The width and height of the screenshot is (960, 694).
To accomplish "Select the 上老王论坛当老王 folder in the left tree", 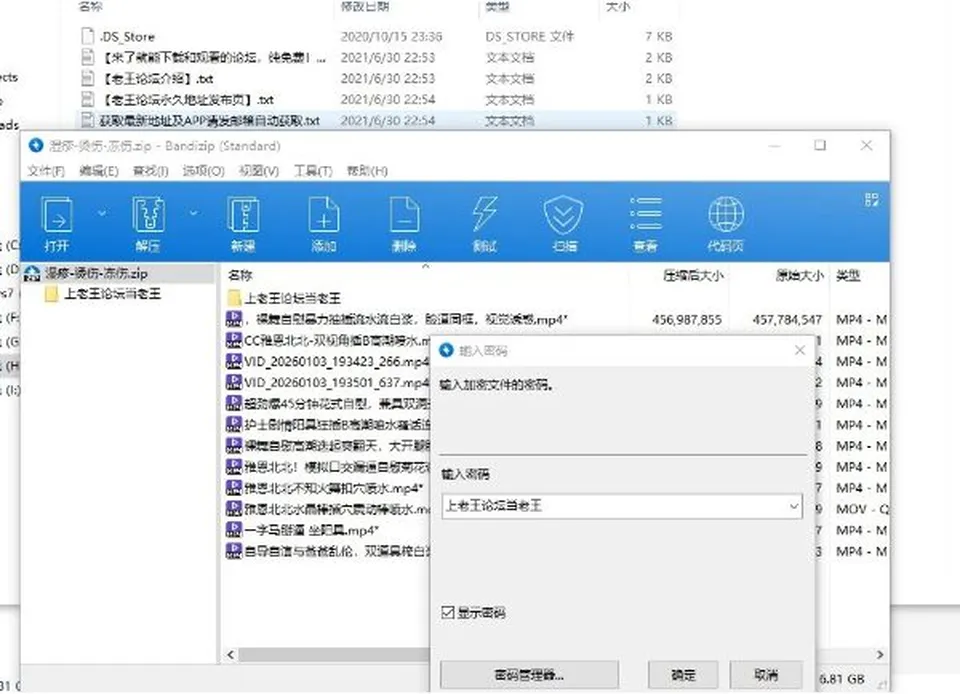I will coord(112,294).
